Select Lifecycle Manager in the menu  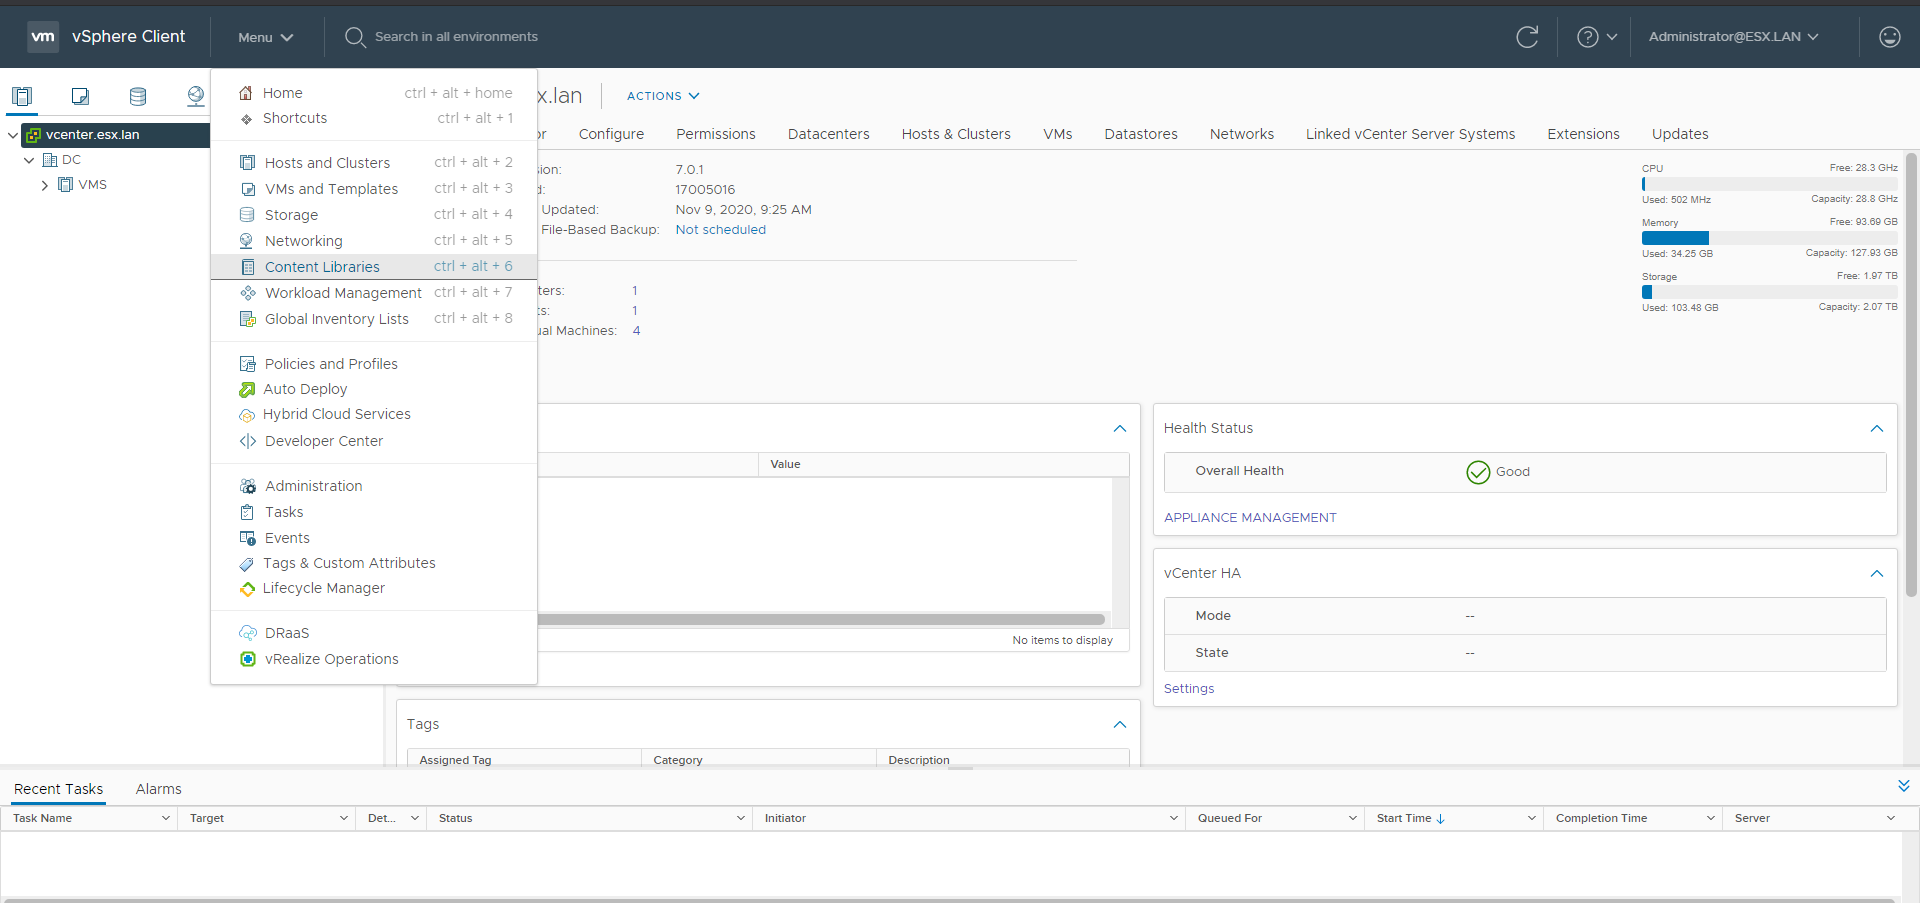point(323,588)
